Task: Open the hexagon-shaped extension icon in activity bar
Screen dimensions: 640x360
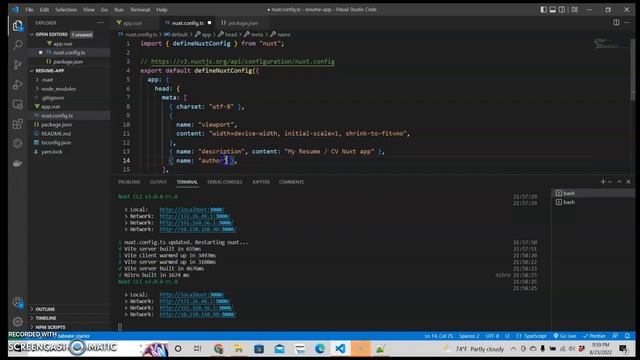Action: tap(18, 143)
